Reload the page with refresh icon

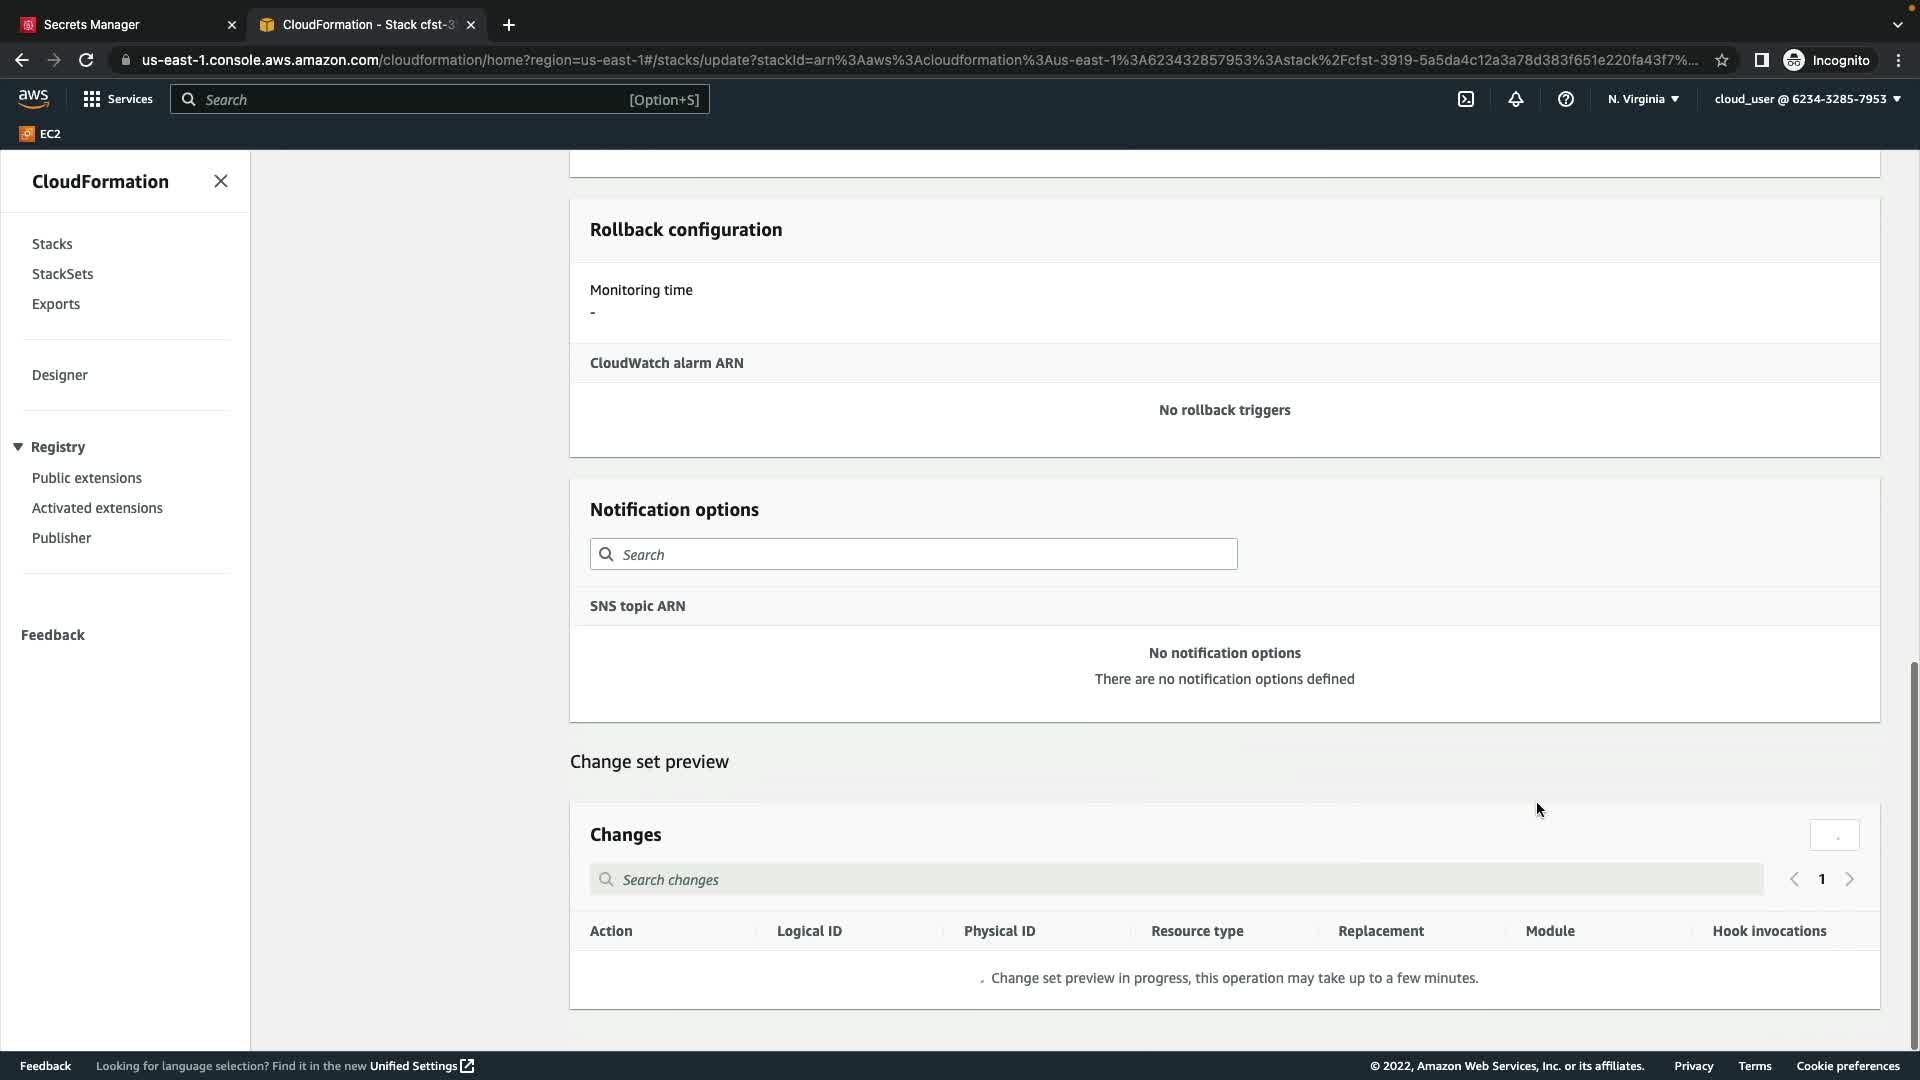(86, 60)
